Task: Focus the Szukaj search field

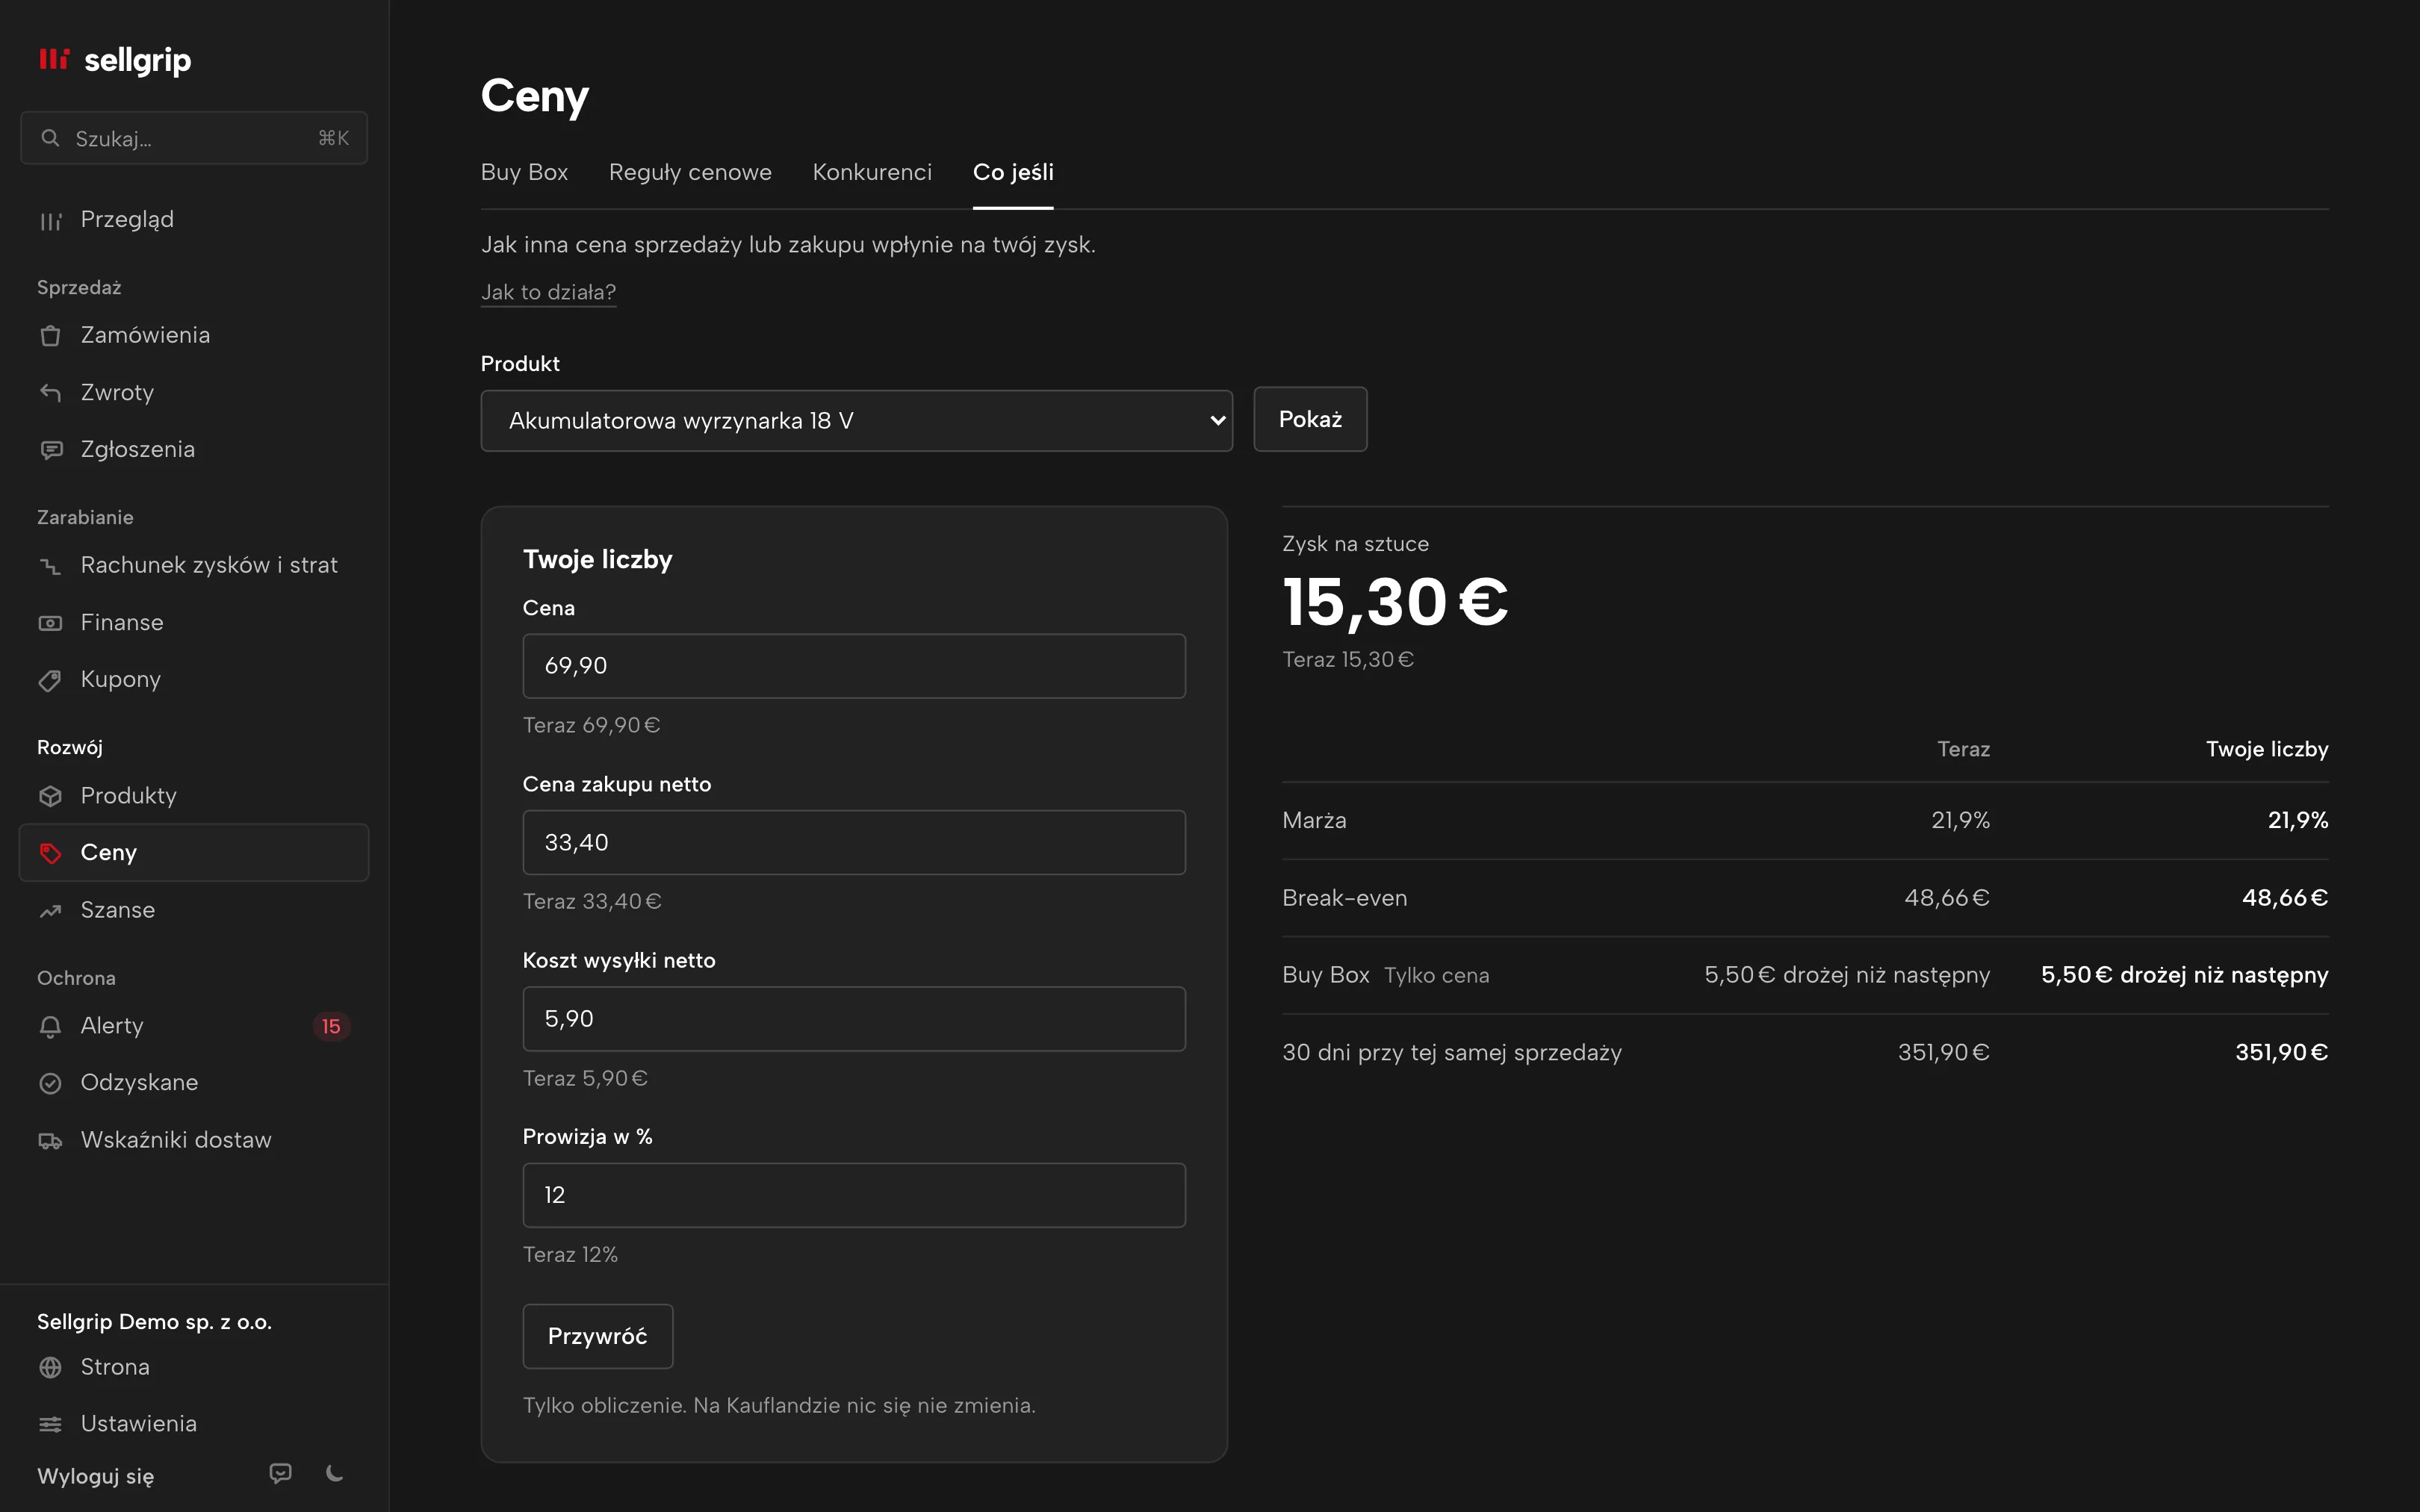Action: pos(194,138)
